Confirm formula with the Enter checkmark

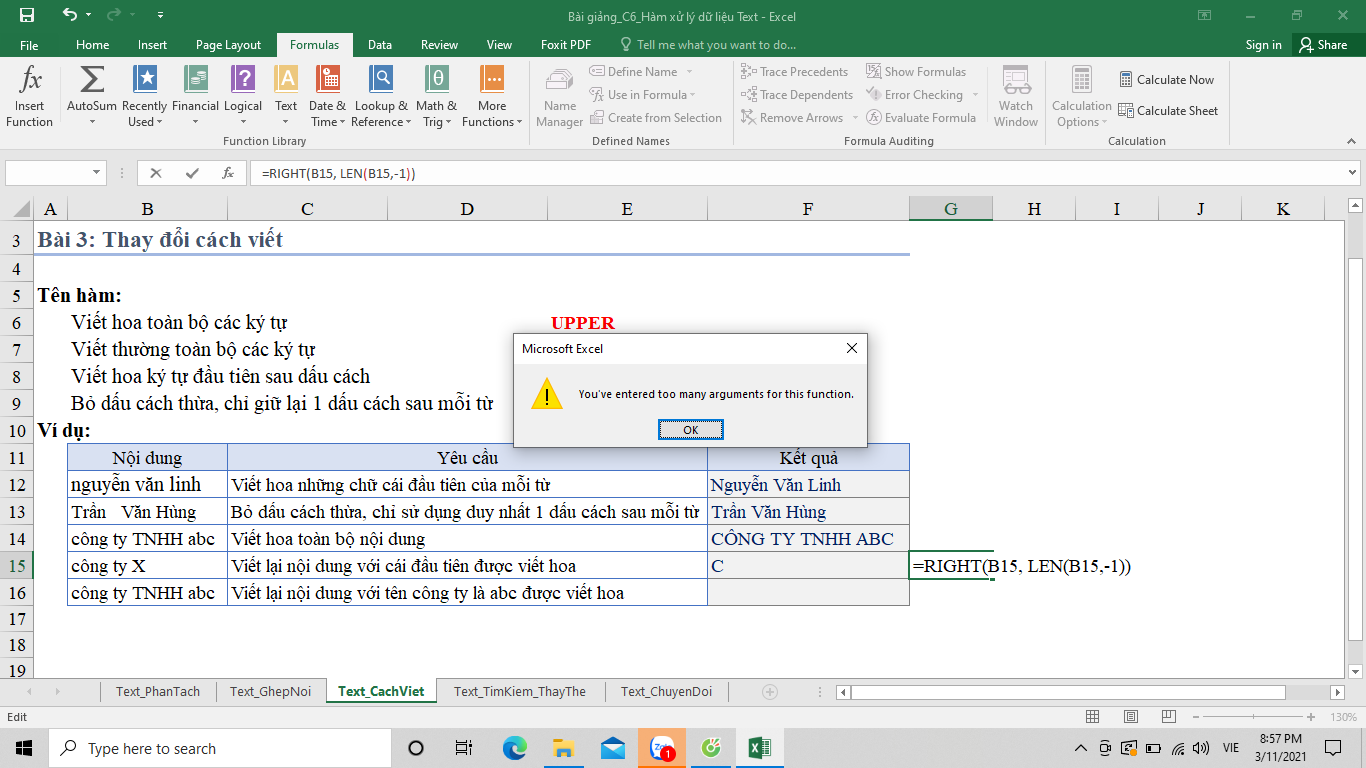point(192,173)
